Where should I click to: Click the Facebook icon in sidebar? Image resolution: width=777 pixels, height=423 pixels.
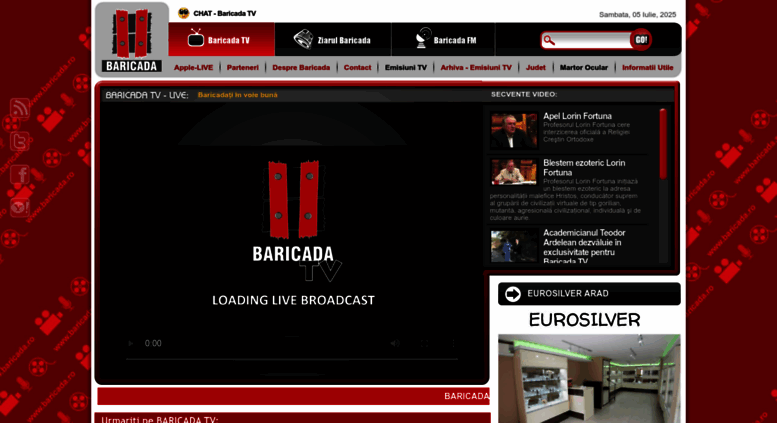(x=20, y=174)
